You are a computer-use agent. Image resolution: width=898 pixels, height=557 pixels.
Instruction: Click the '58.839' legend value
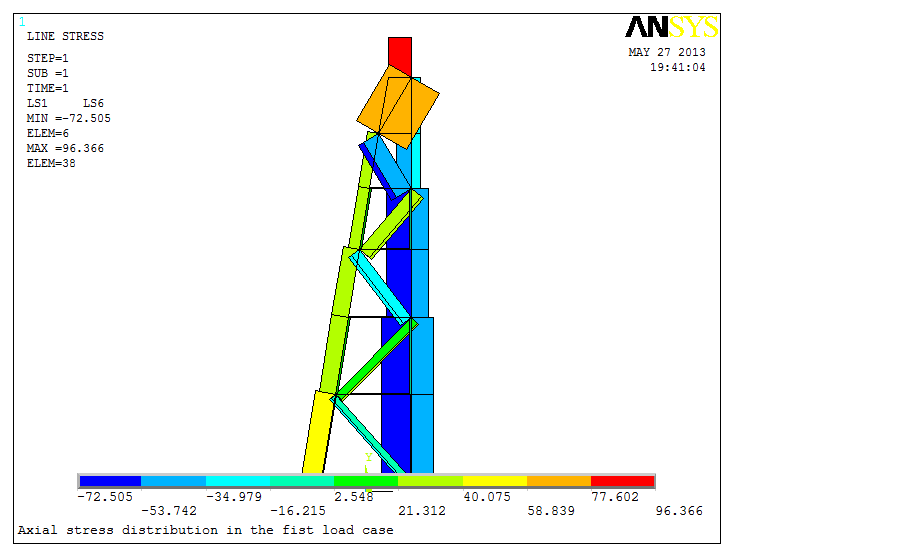[x=551, y=511]
